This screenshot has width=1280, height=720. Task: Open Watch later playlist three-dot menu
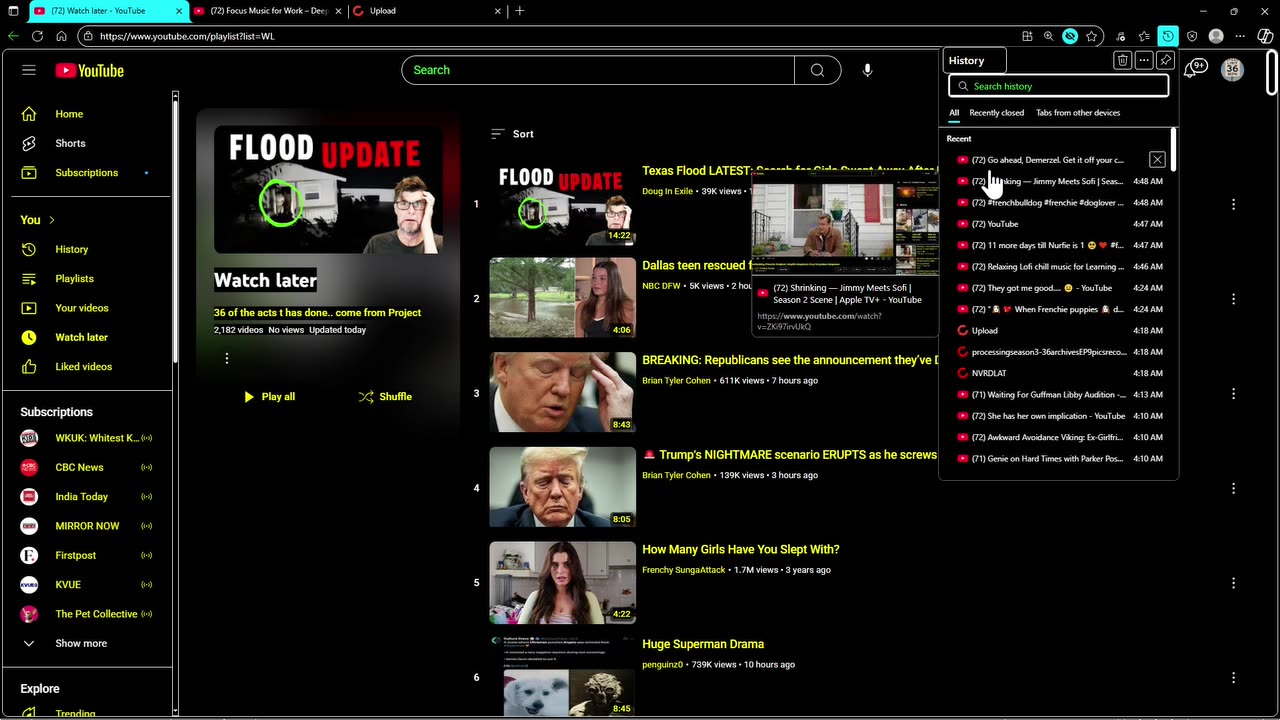pyautogui.click(x=226, y=358)
